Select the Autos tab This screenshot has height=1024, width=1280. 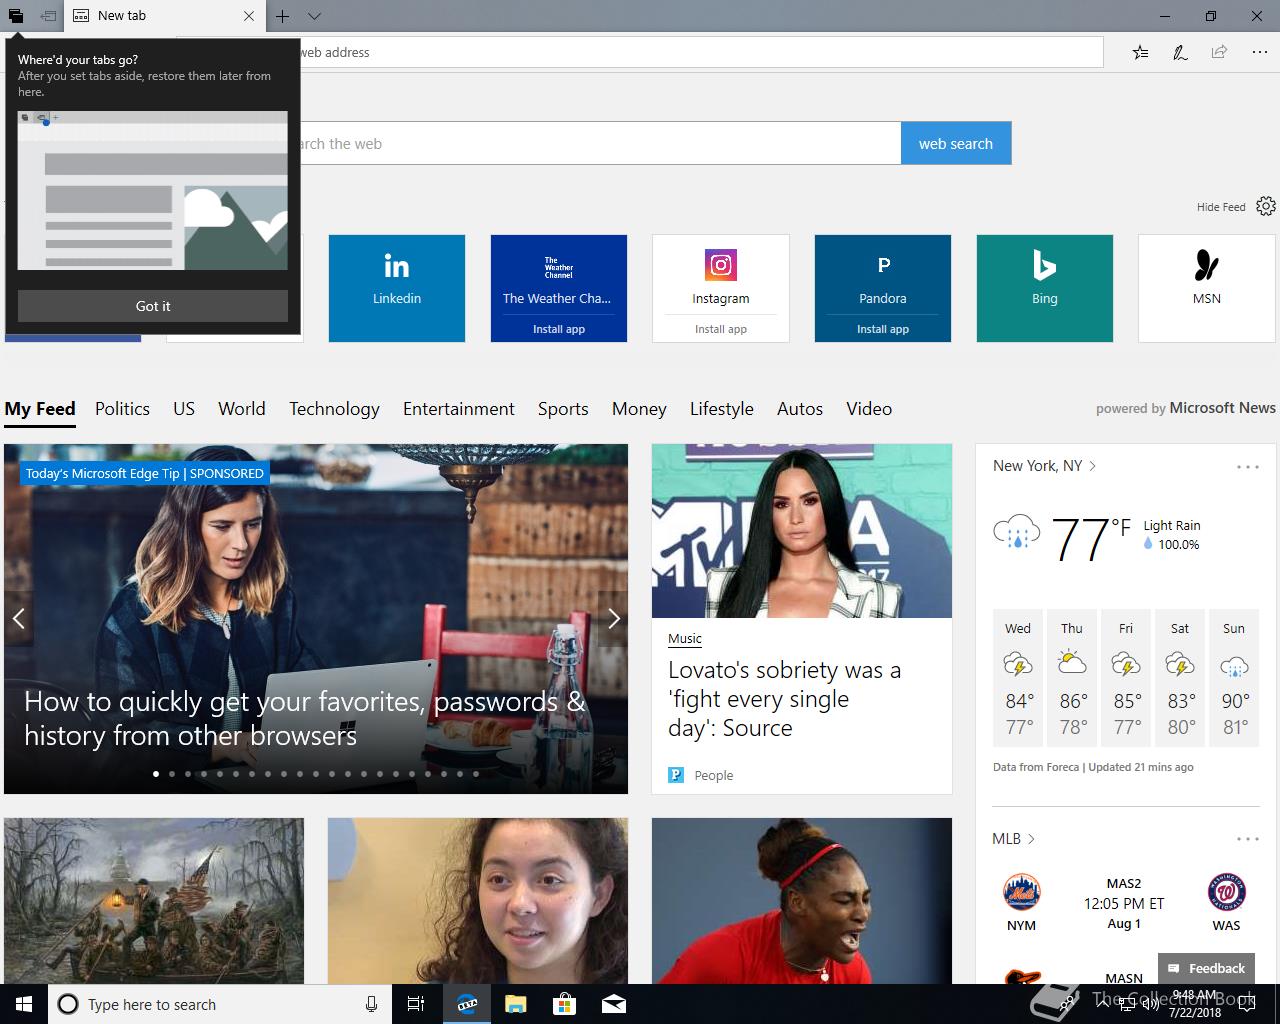pyautogui.click(x=800, y=409)
